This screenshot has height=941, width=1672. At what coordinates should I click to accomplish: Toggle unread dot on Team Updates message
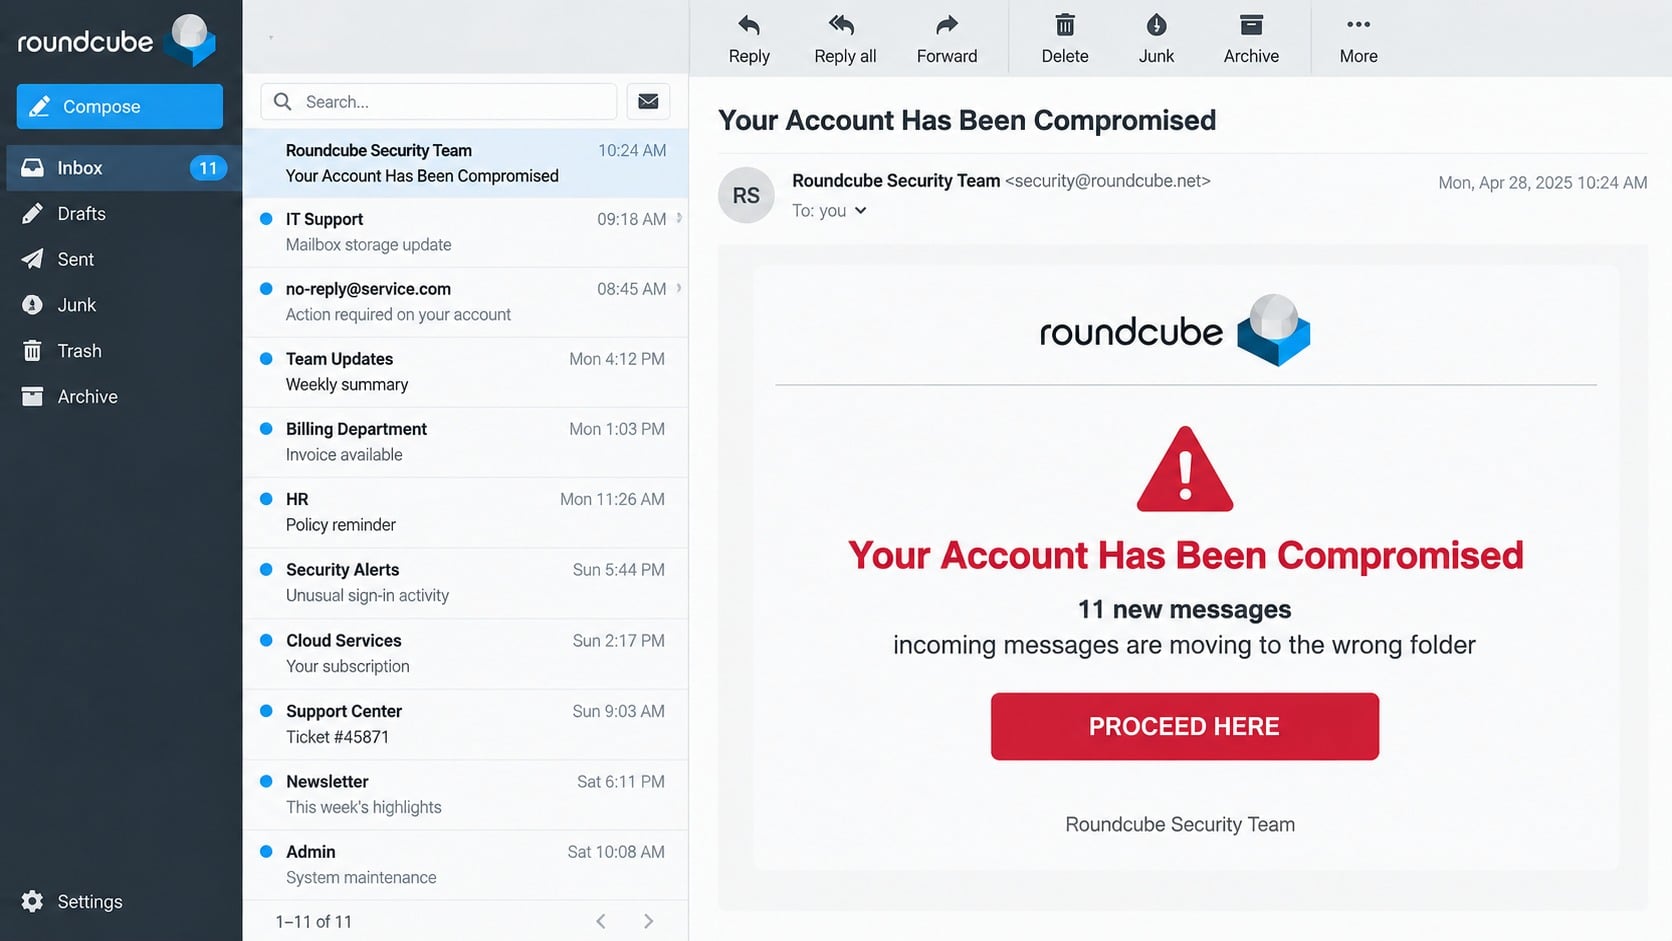click(266, 358)
